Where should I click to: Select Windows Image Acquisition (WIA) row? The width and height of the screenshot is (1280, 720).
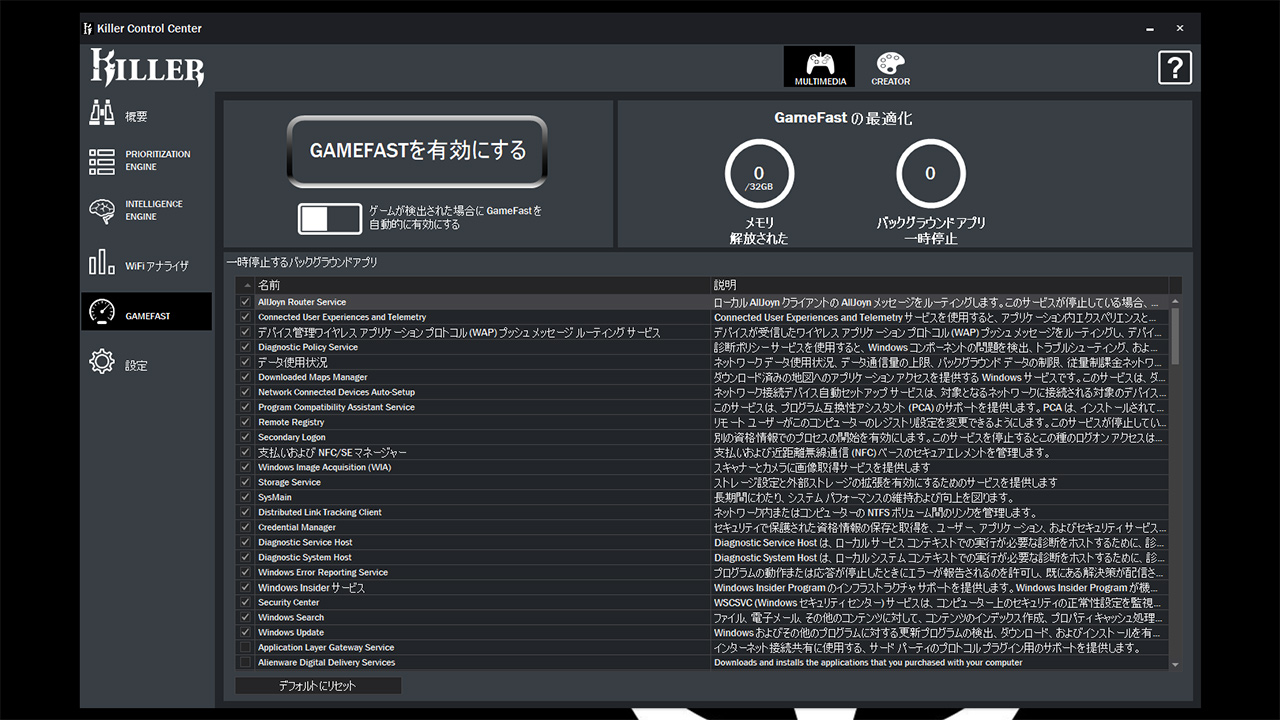point(702,467)
